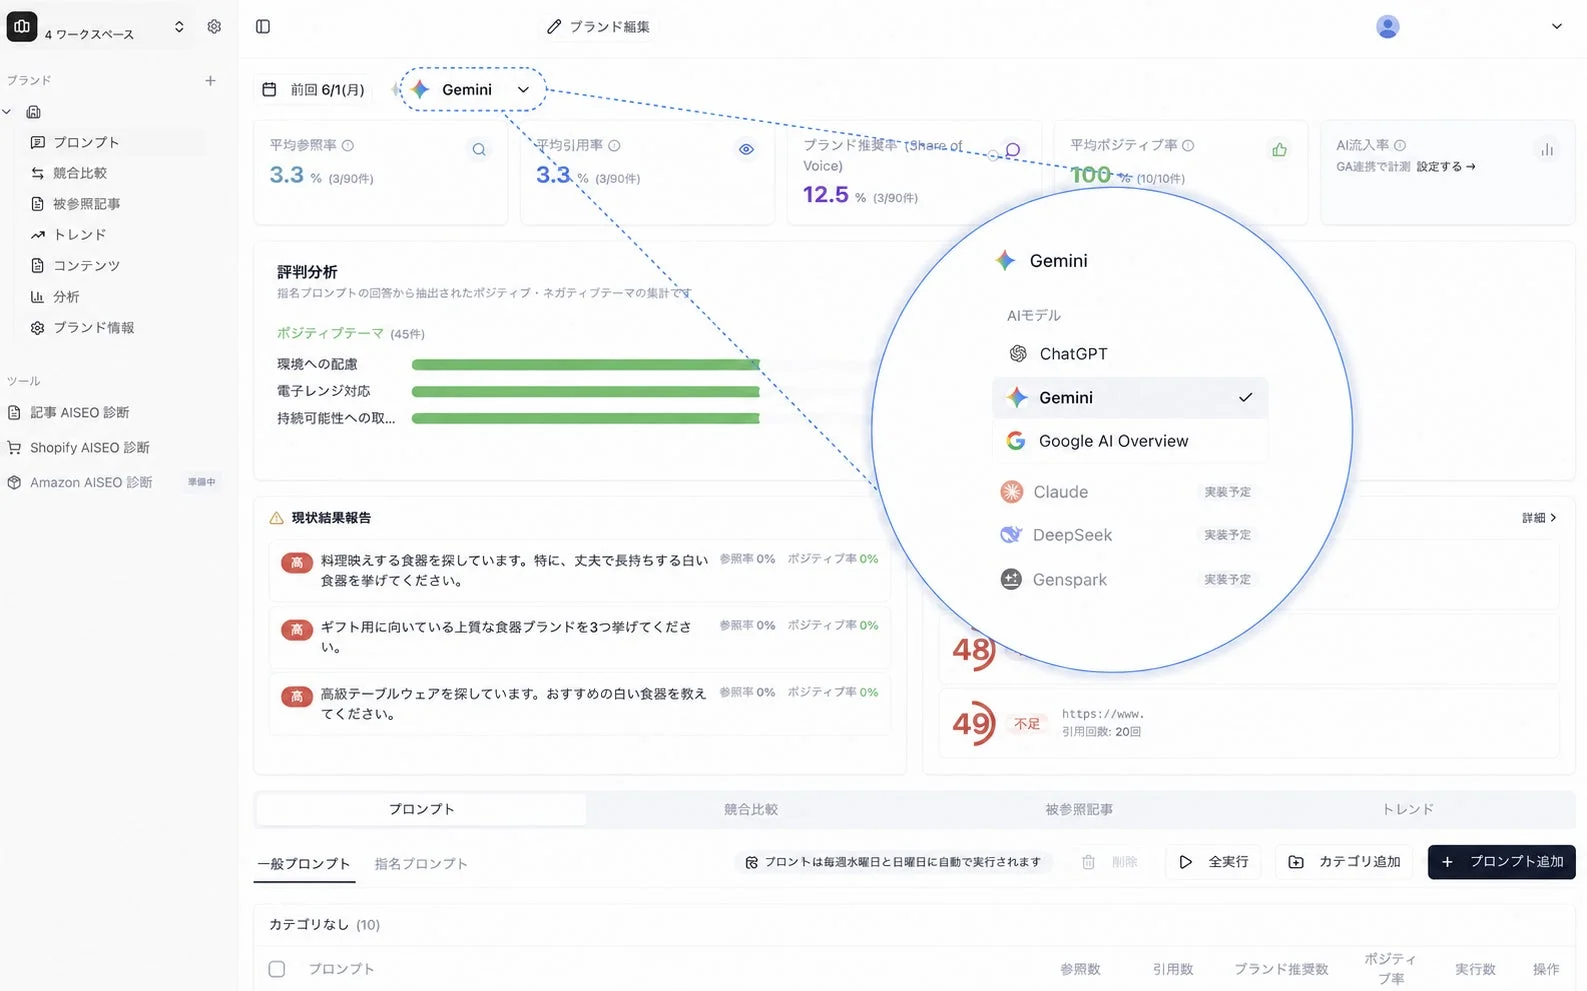This screenshot has height=991, width=1587.
Task: Click the score 49 不足 article row
Action: click(x=1249, y=723)
